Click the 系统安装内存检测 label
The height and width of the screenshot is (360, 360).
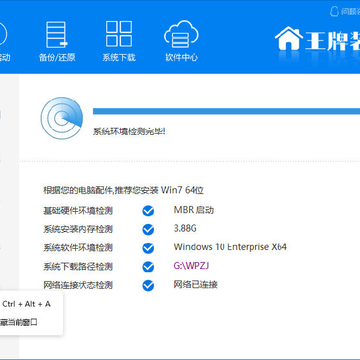tap(78, 229)
